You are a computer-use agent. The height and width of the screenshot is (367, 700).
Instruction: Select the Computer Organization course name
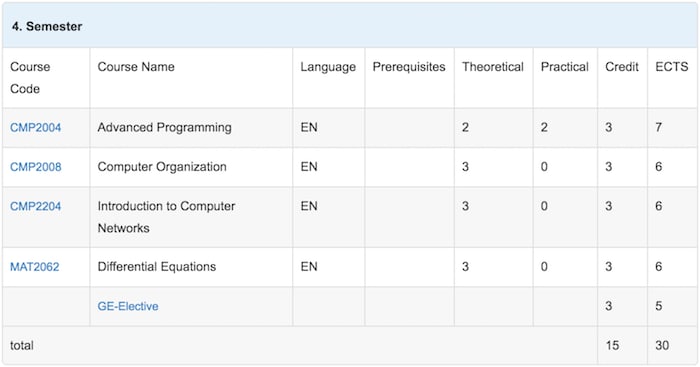pyautogui.click(x=162, y=167)
